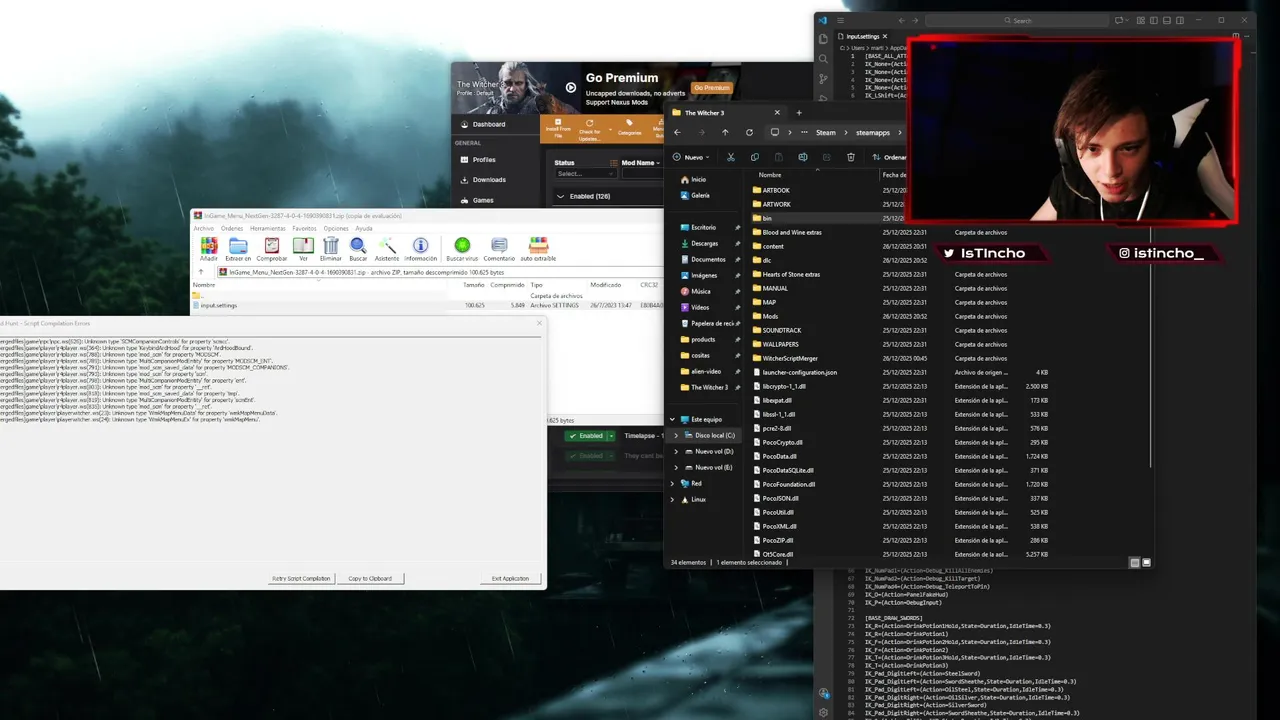Click Vortex play game button on banner

[571, 87]
